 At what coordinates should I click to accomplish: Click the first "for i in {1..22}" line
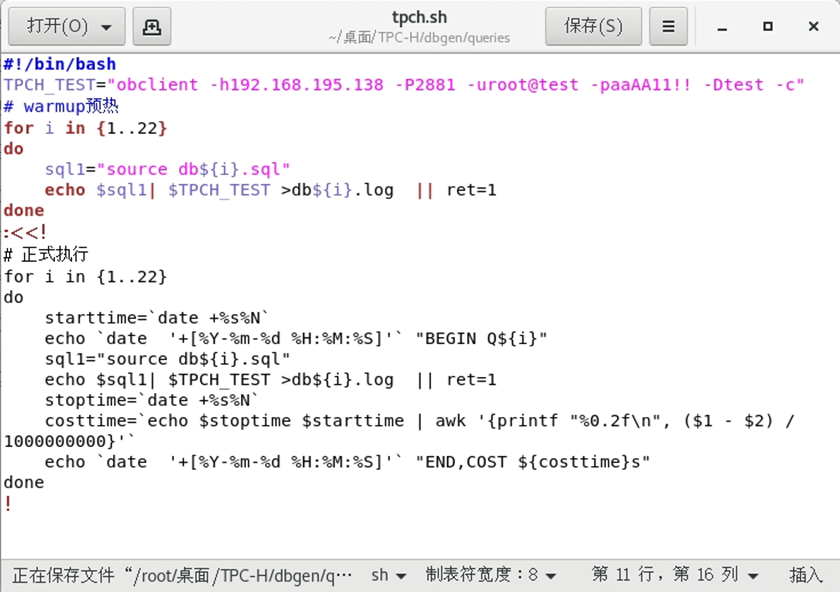[x=85, y=128]
